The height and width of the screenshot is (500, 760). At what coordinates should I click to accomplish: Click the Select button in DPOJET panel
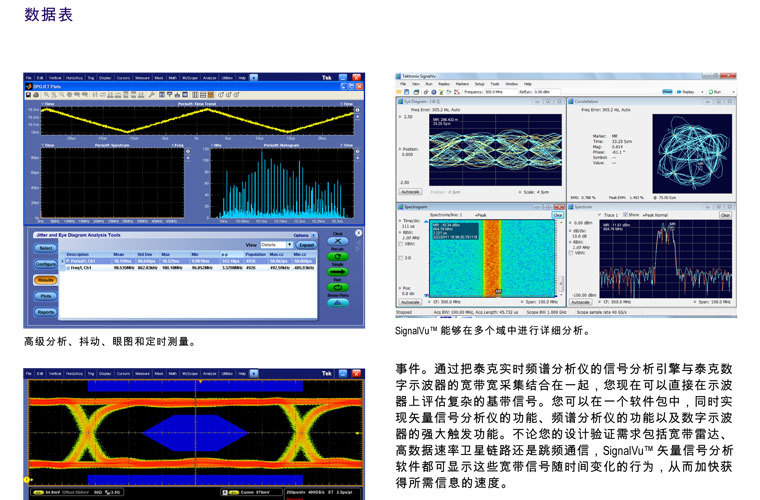pyautogui.click(x=46, y=249)
